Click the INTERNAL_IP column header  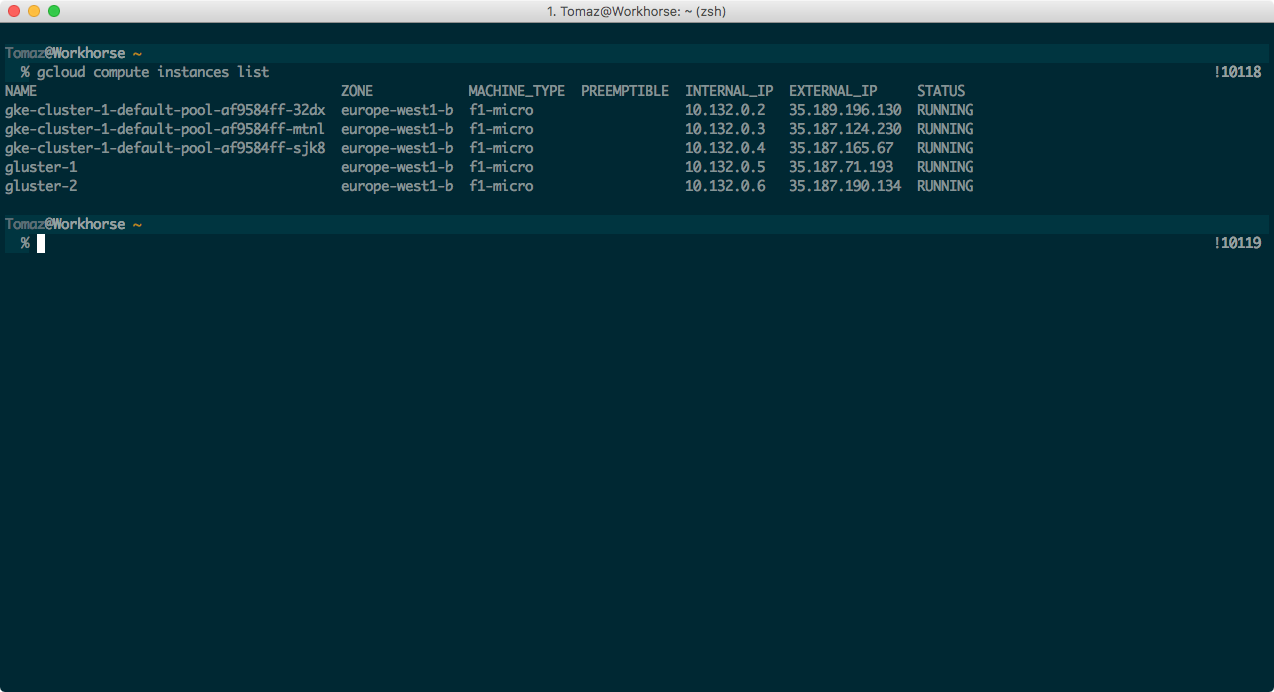tap(729, 91)
